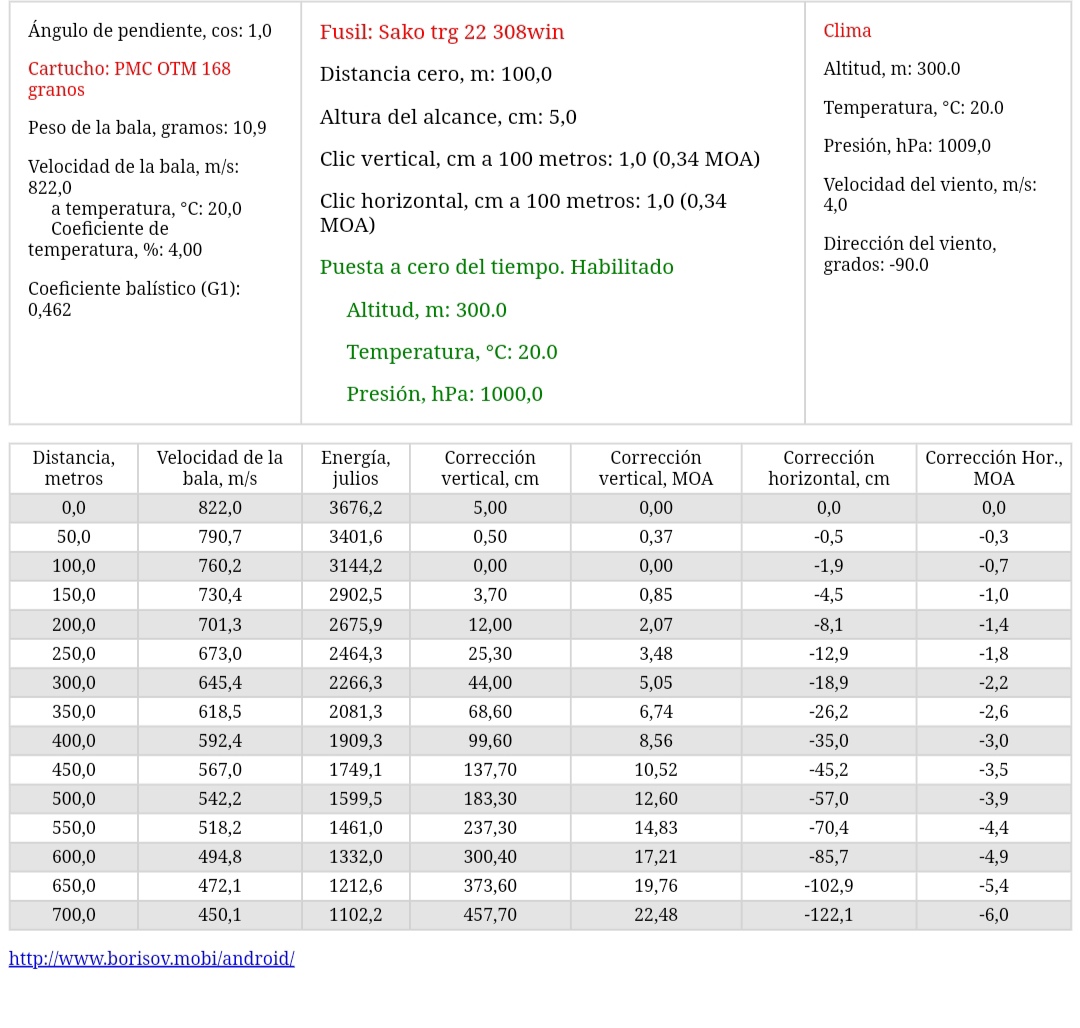Click the Corrección horizontal, cm column header

828,468
